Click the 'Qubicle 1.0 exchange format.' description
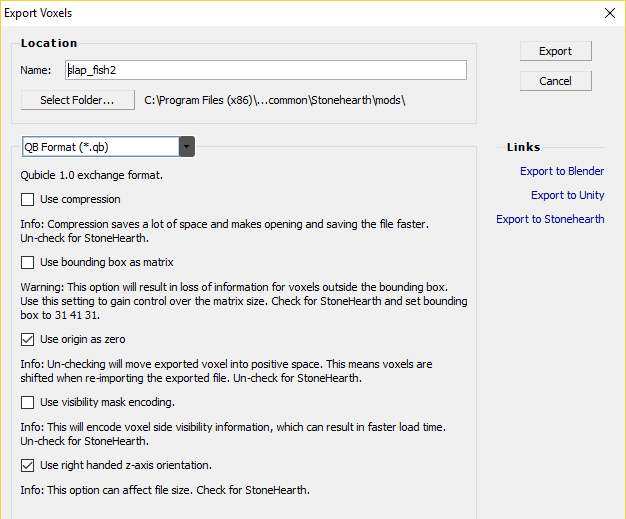 (91, 175)
